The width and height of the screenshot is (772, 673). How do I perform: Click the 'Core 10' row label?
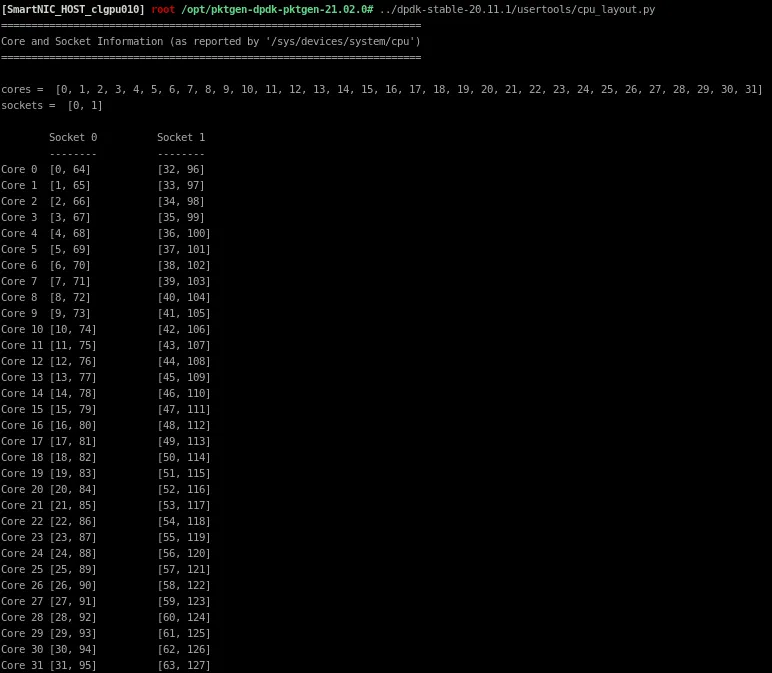pyautogui.click(x=22, y=329)
